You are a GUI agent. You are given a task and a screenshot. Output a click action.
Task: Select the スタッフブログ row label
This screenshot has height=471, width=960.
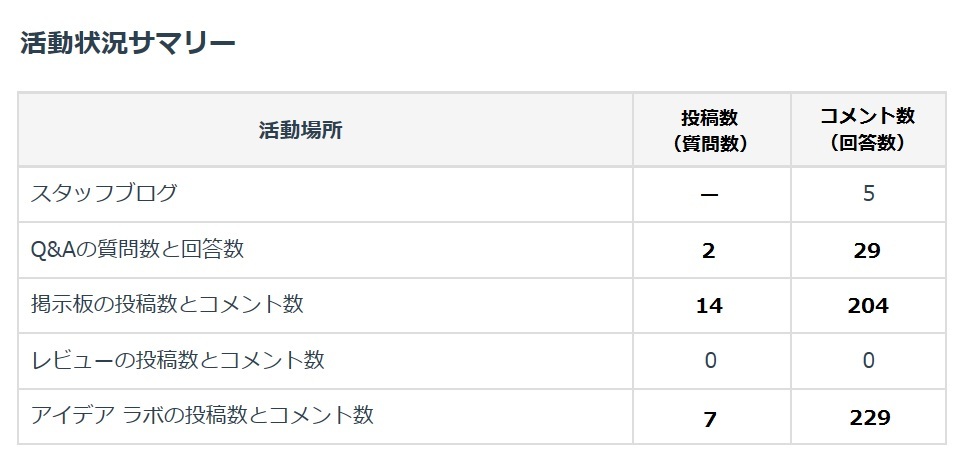click(104, 194)
